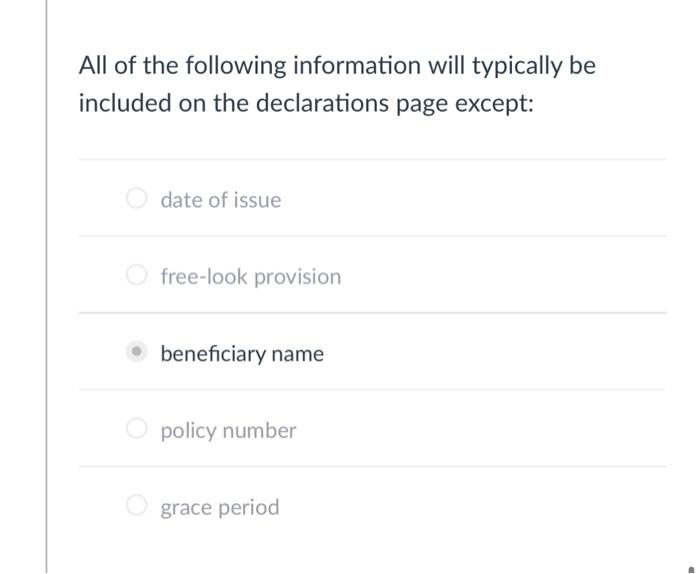700x574 pixels.
Task: Click the 'policy number' answer text
Action: (x=228, y=431)
